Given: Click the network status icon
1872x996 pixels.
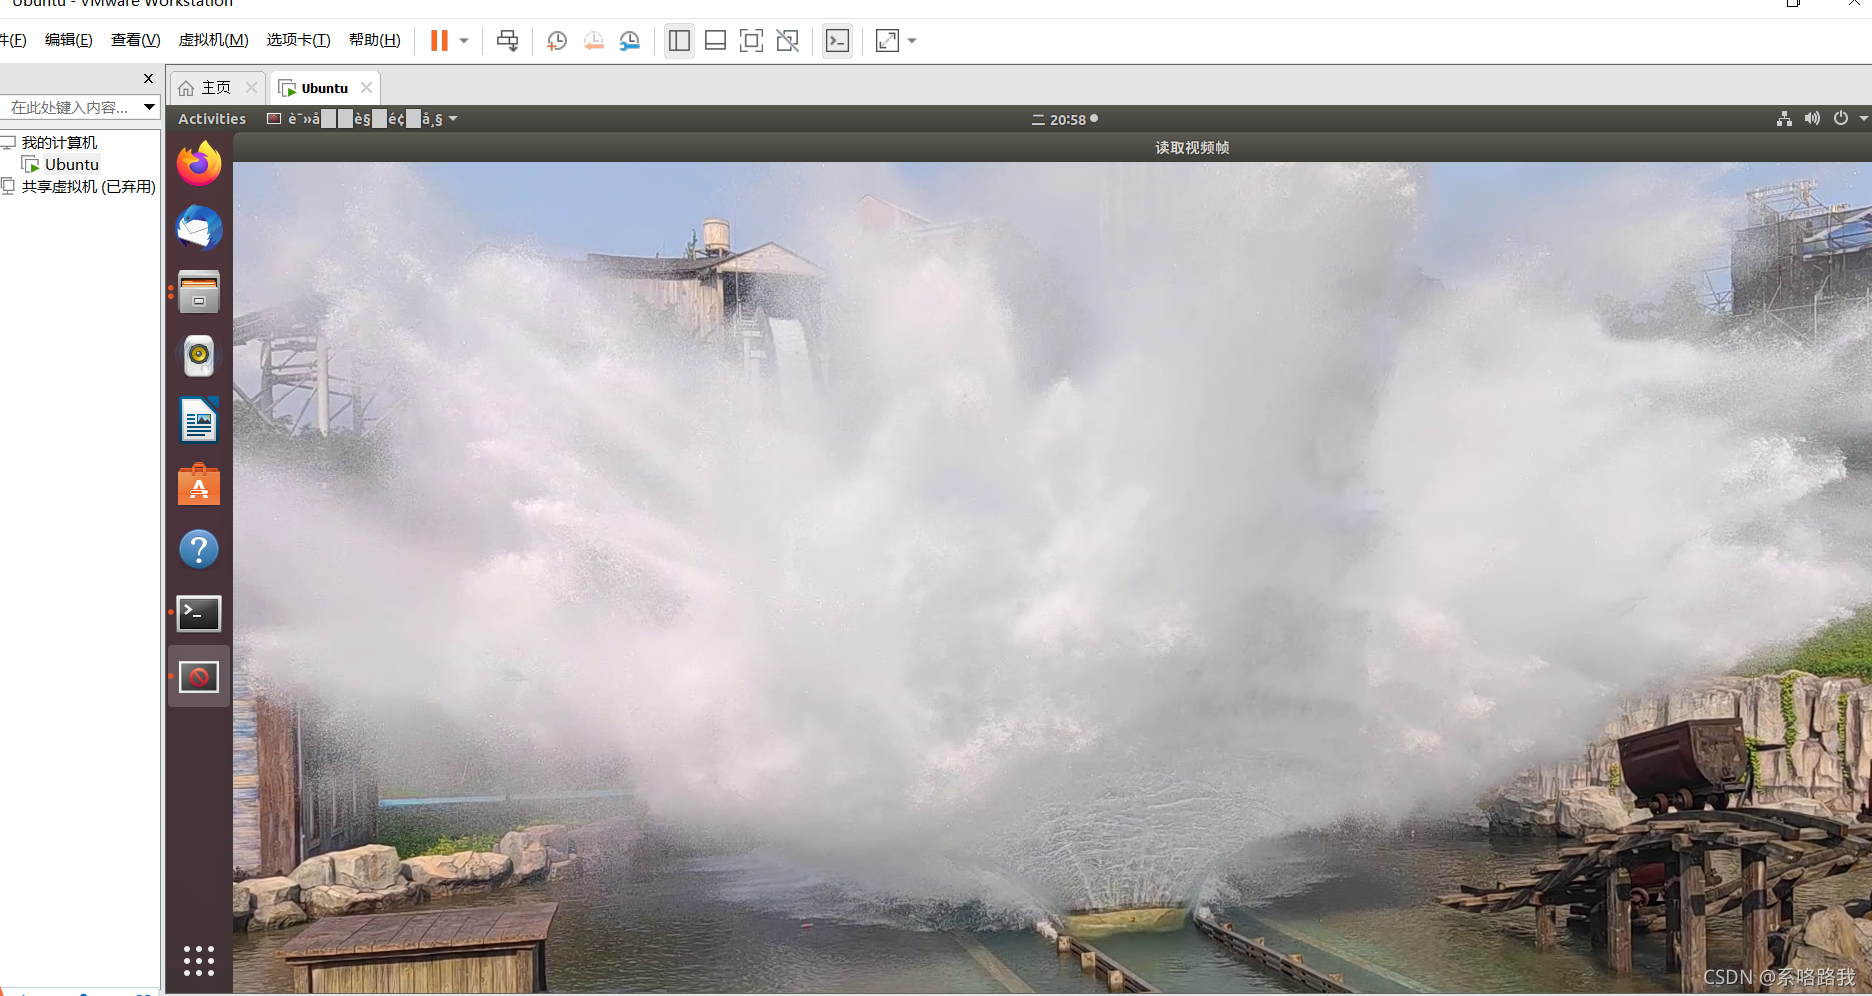Looking at the screenshot, I should click(x=1784, y=119).
